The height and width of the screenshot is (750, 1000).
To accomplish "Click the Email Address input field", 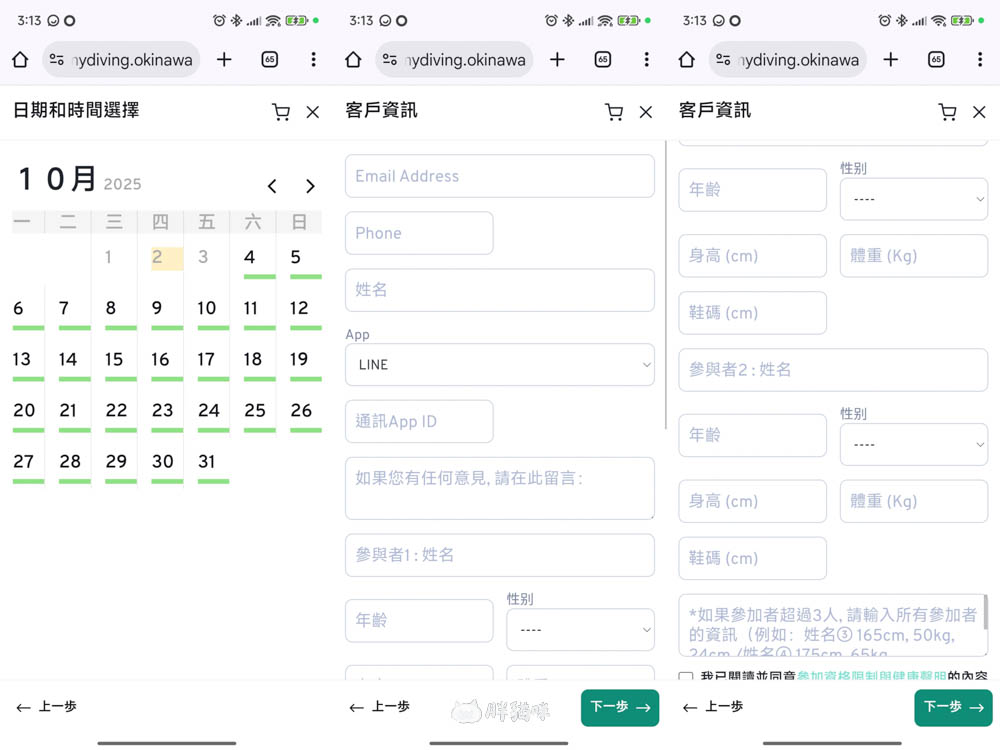I will (499, 176).
